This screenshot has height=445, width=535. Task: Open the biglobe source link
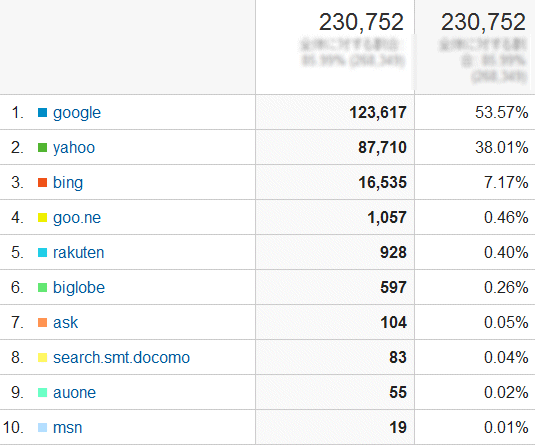[x=79, y=287]
